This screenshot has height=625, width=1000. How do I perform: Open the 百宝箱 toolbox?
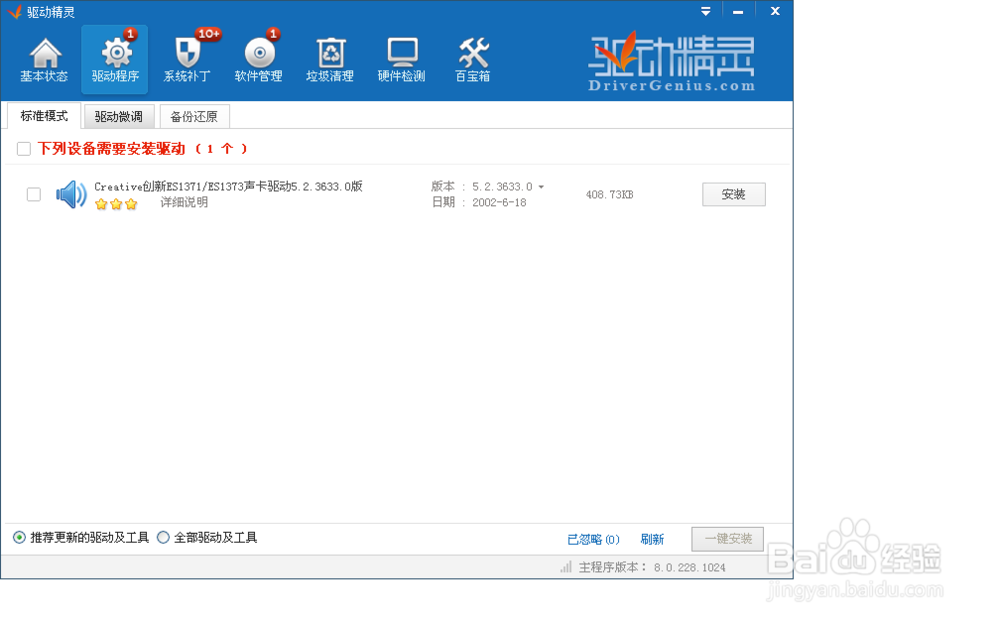point(473,58)
